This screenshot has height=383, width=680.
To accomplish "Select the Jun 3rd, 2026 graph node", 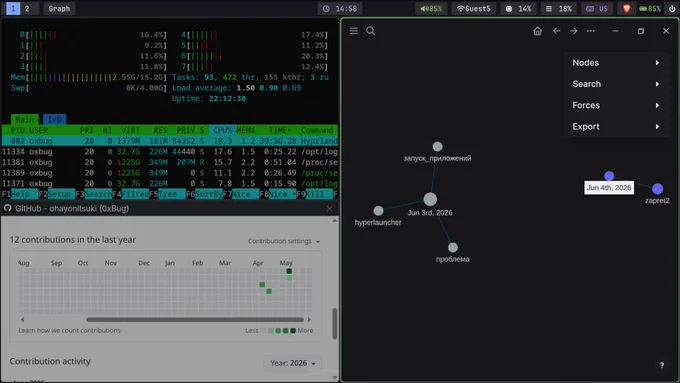I will pos(430,200).
